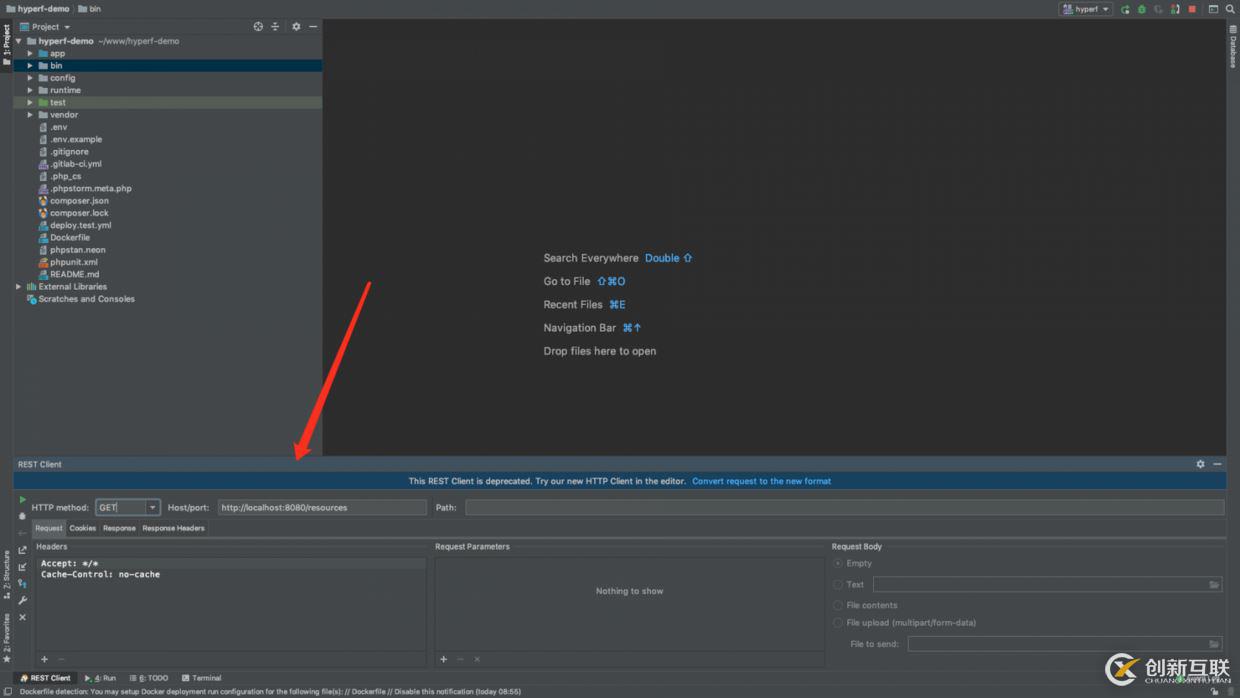Viewport: 1240px width, 698px height.
Task: Collapse all in Project panel
Action: (275, 27)
